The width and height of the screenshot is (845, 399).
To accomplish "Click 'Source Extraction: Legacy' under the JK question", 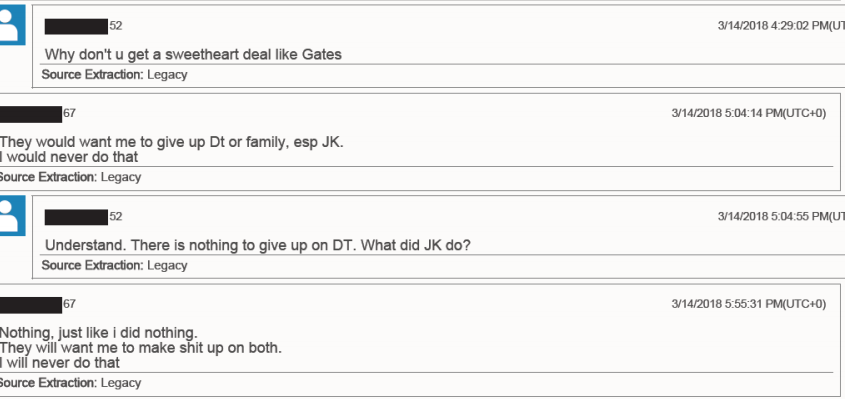I will (x=114, y=265).
